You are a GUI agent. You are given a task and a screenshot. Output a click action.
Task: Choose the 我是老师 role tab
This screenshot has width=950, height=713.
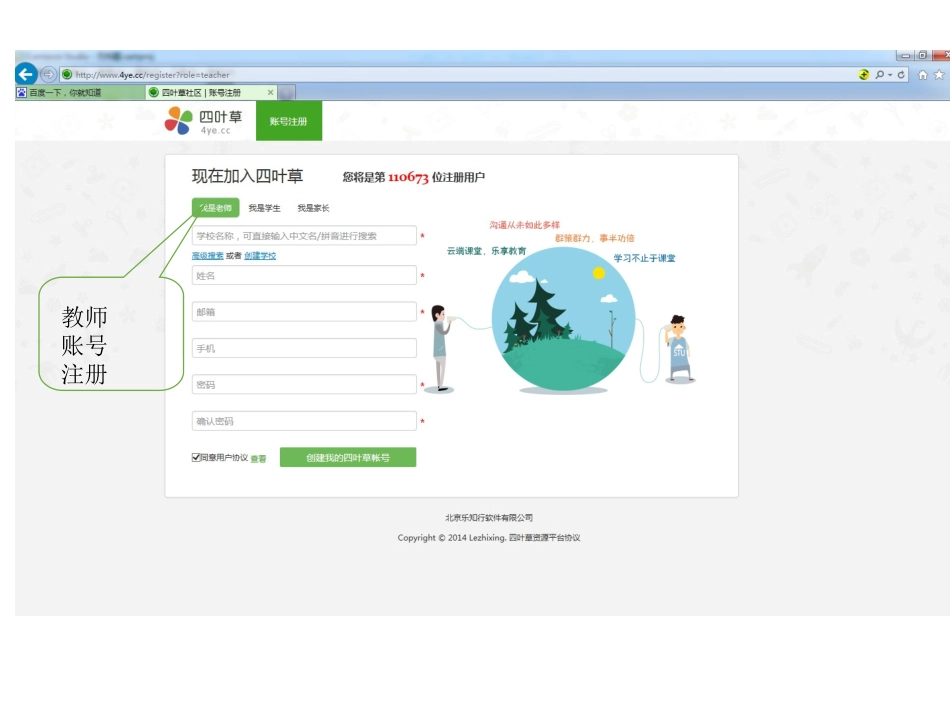click(x=216, y=208)
